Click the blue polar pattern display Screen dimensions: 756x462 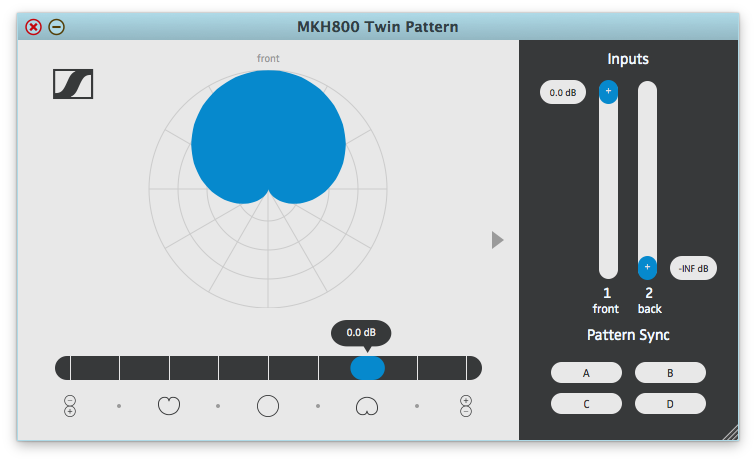(268, 137)
